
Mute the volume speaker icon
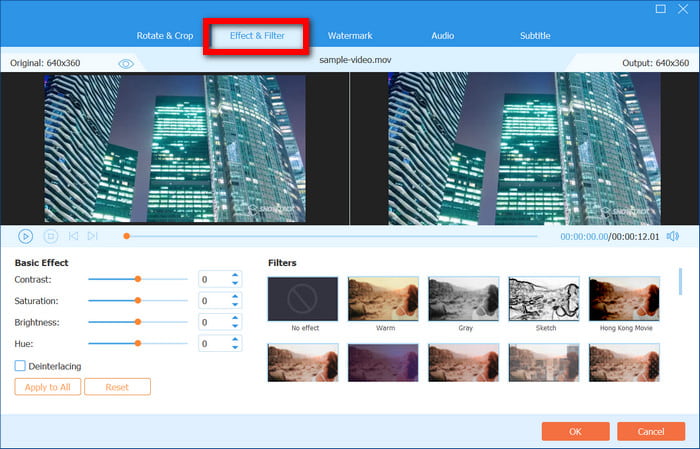point(672,236)
